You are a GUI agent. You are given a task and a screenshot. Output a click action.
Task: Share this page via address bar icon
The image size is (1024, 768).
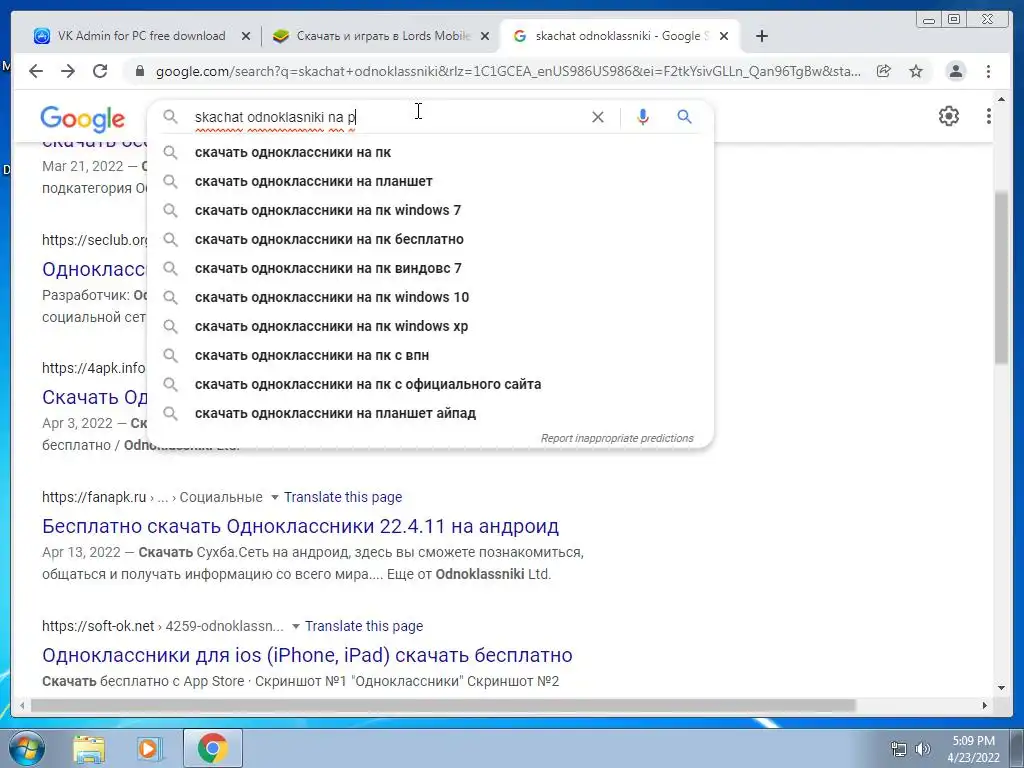[x=884, y=71]
